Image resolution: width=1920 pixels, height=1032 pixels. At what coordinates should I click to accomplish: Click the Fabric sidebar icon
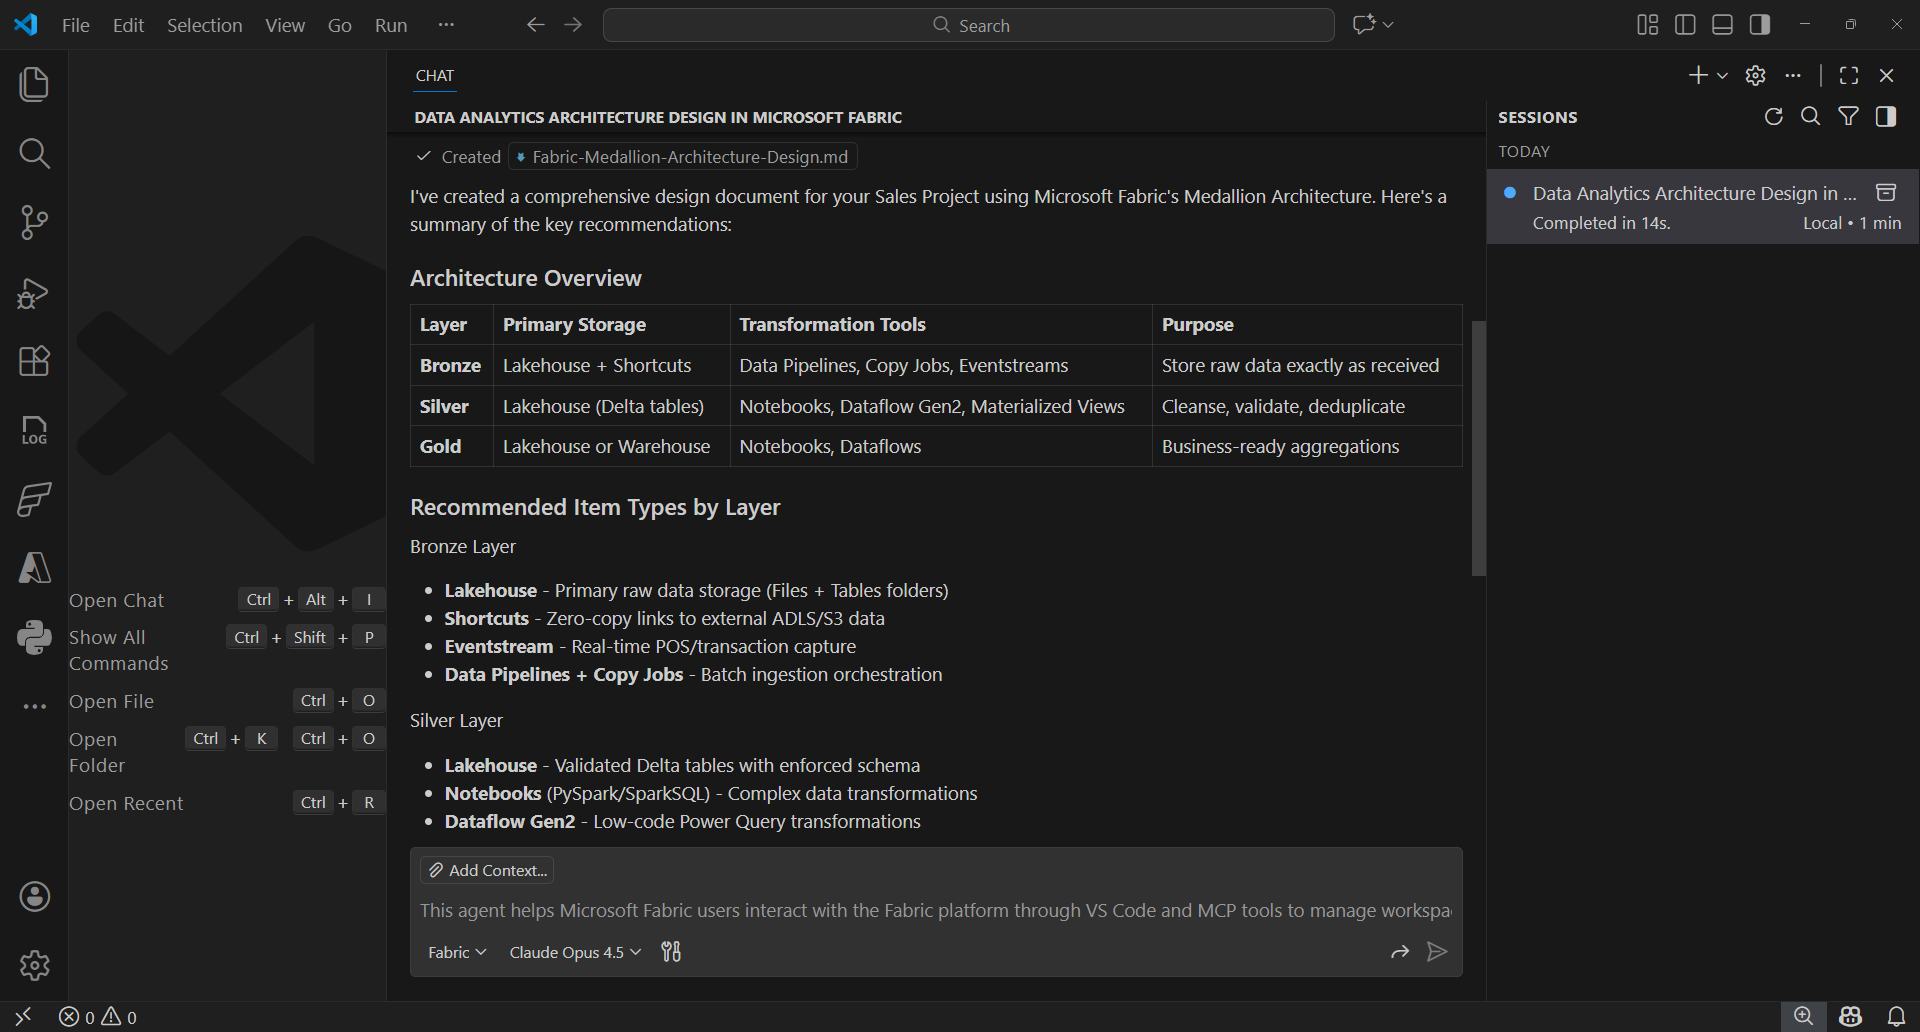(x=34, y=499)
